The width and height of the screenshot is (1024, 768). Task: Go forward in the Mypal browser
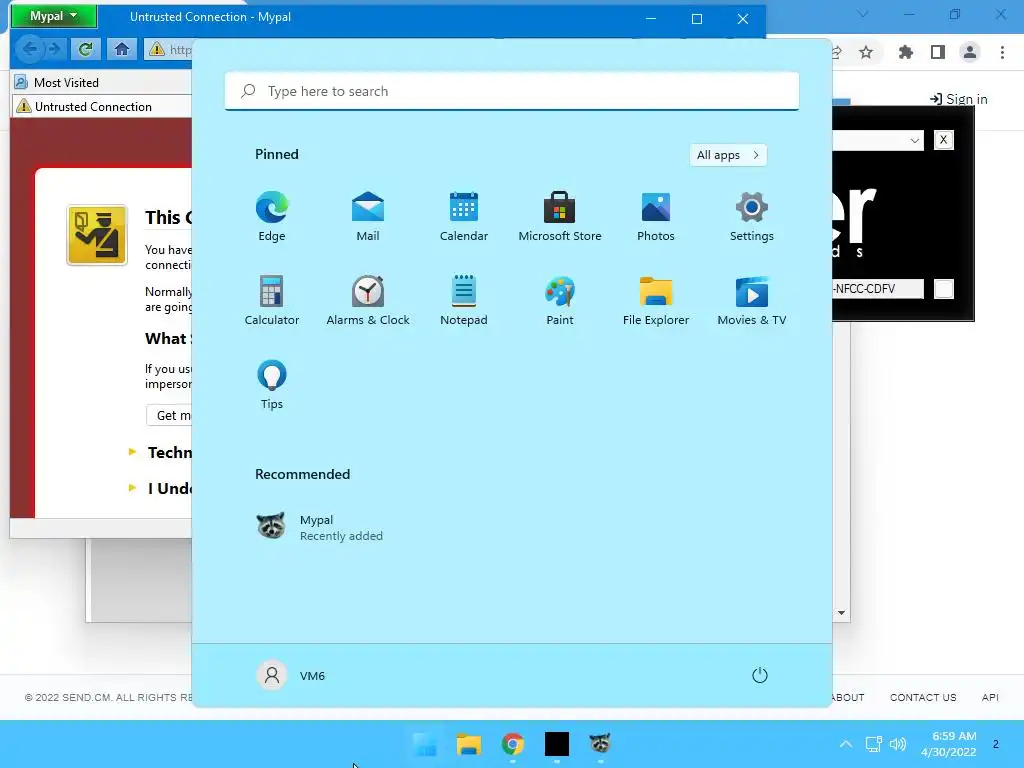[54, 49]
